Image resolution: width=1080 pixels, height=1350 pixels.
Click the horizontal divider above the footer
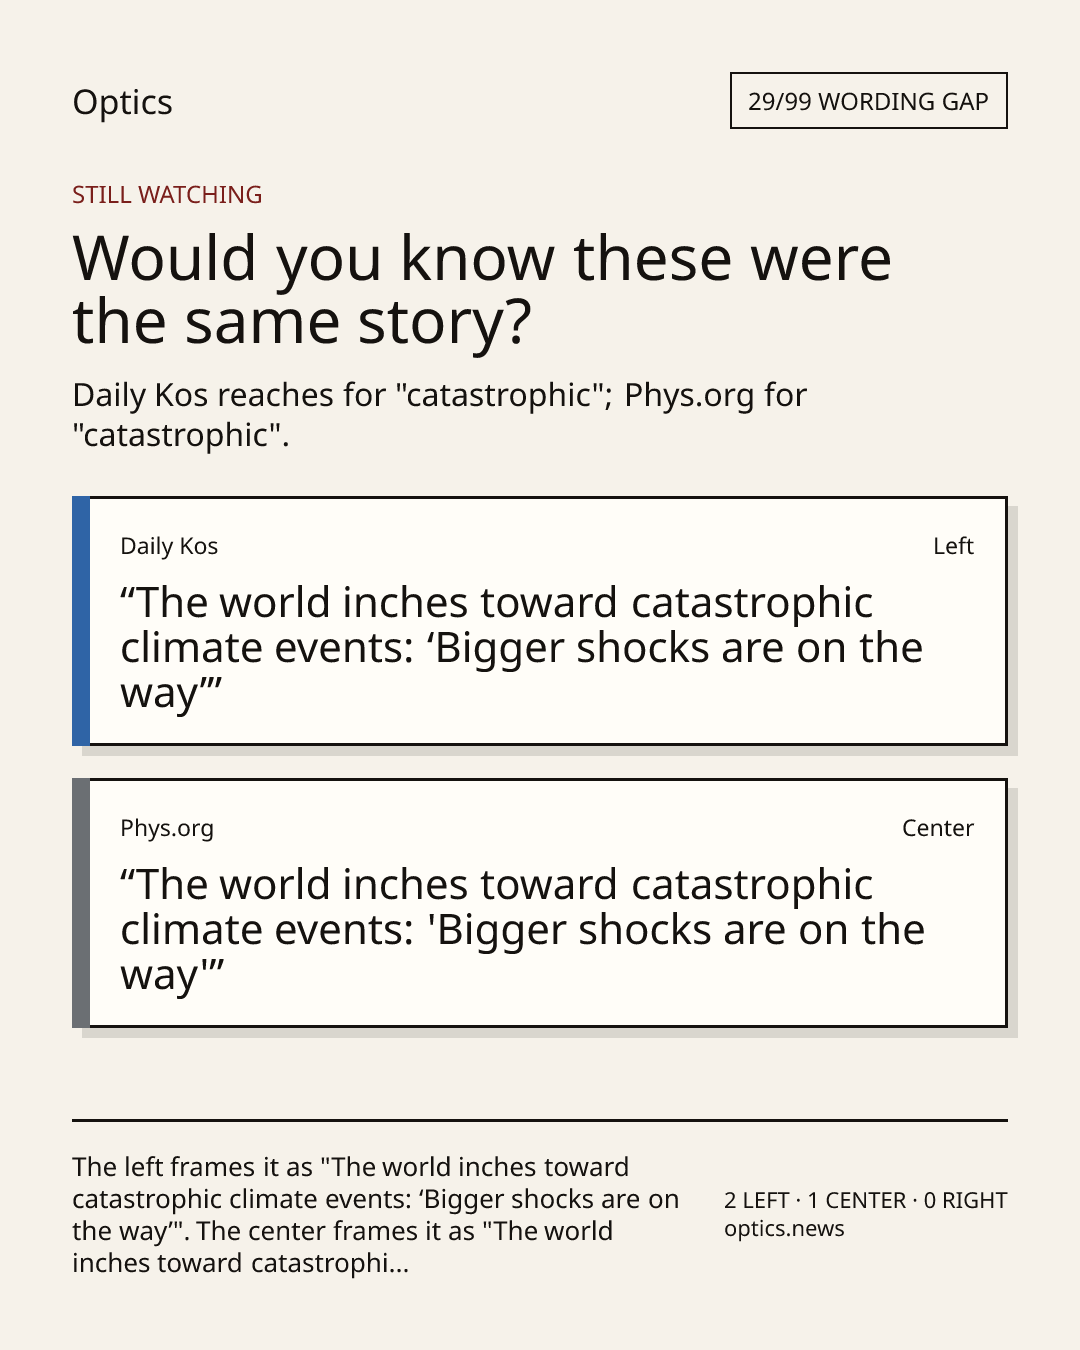point(540,1120)
